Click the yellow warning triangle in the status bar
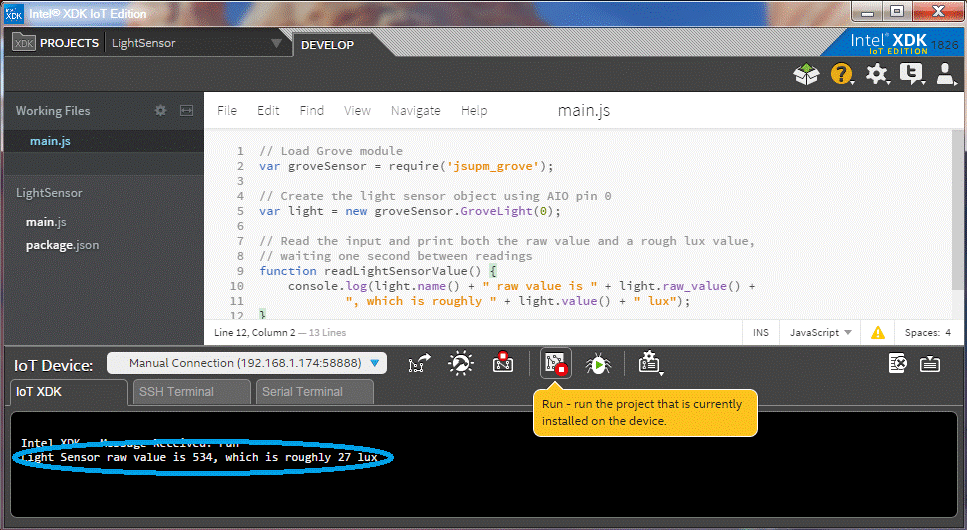Viewport: 967px width, 530px height. 878,333
